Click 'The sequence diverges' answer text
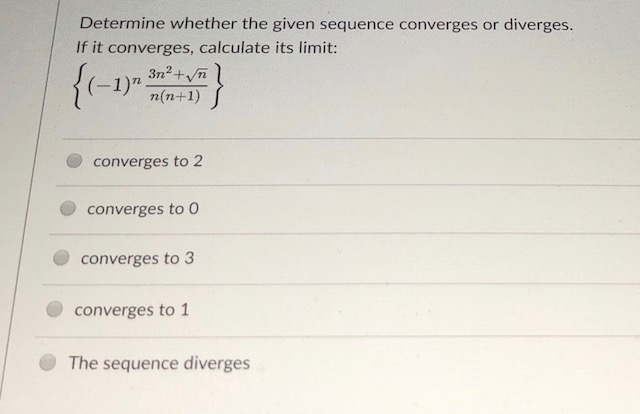640x414 pixels. tap(159, 363)
